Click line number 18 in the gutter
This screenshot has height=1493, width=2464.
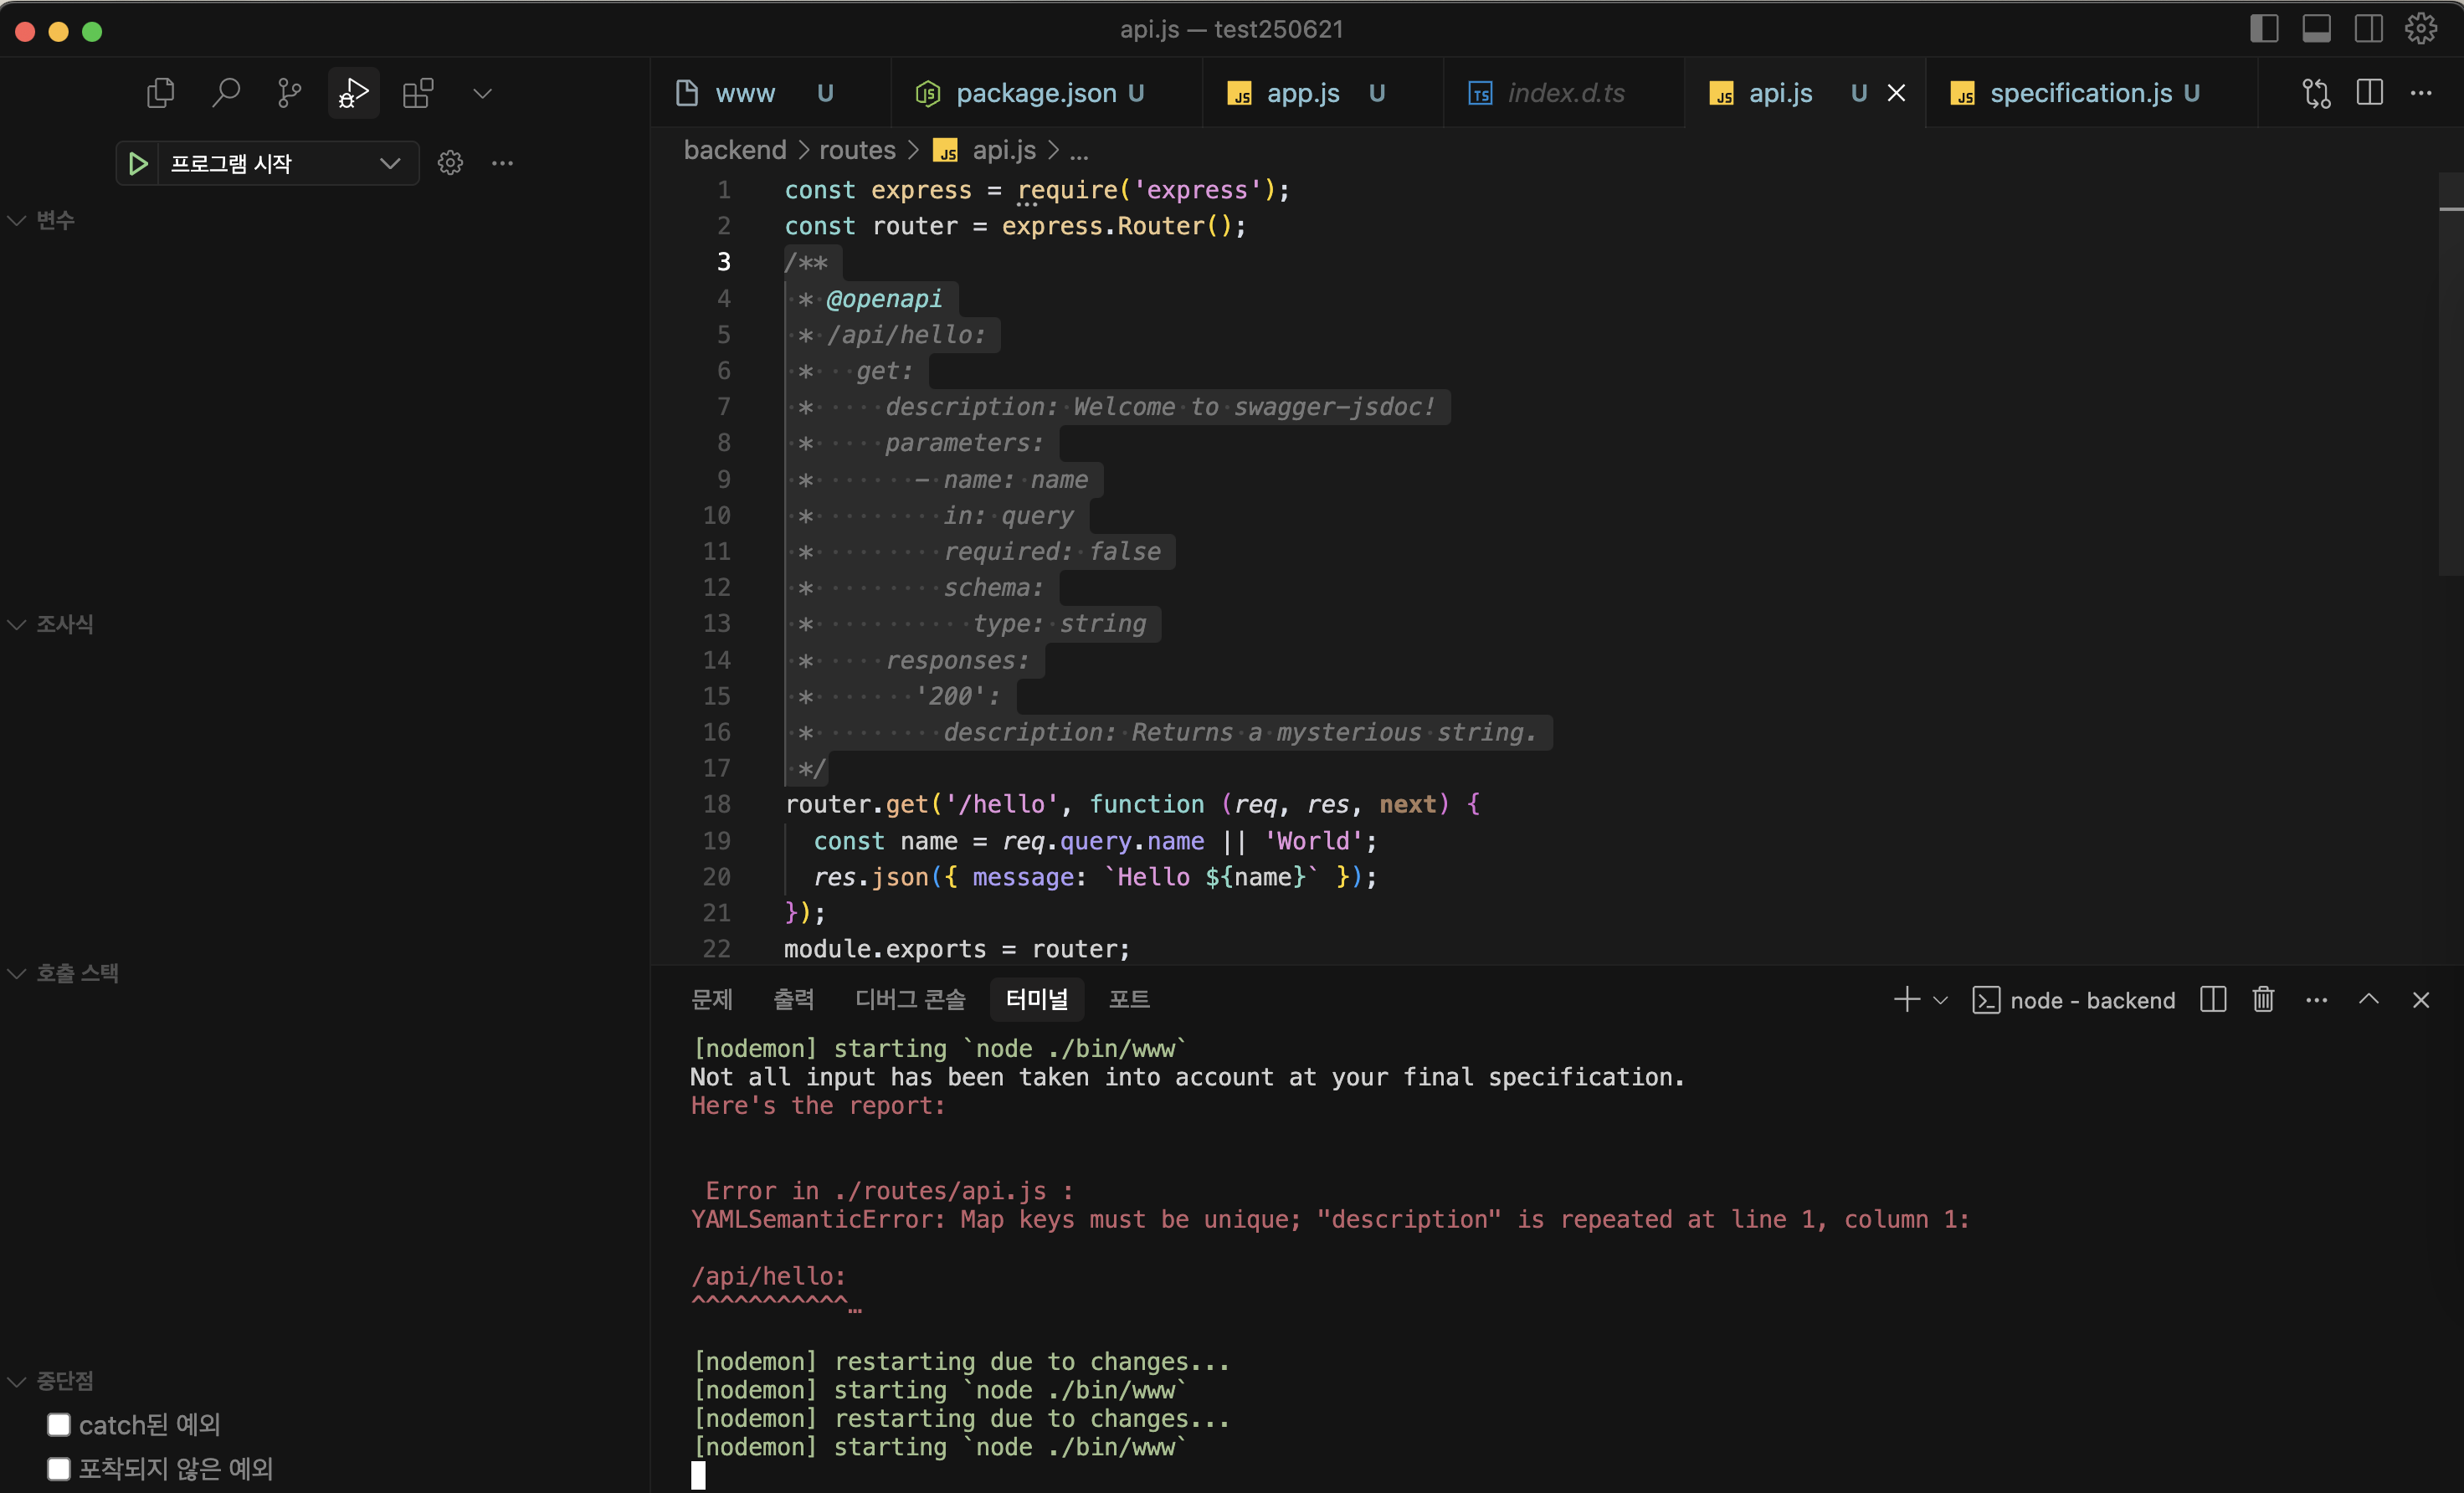716,804
